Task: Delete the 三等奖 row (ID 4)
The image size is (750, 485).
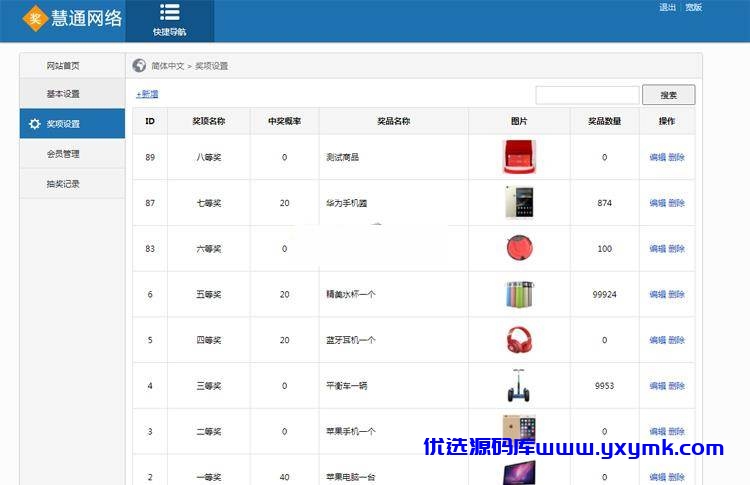Action: click(x=676, y=386)
